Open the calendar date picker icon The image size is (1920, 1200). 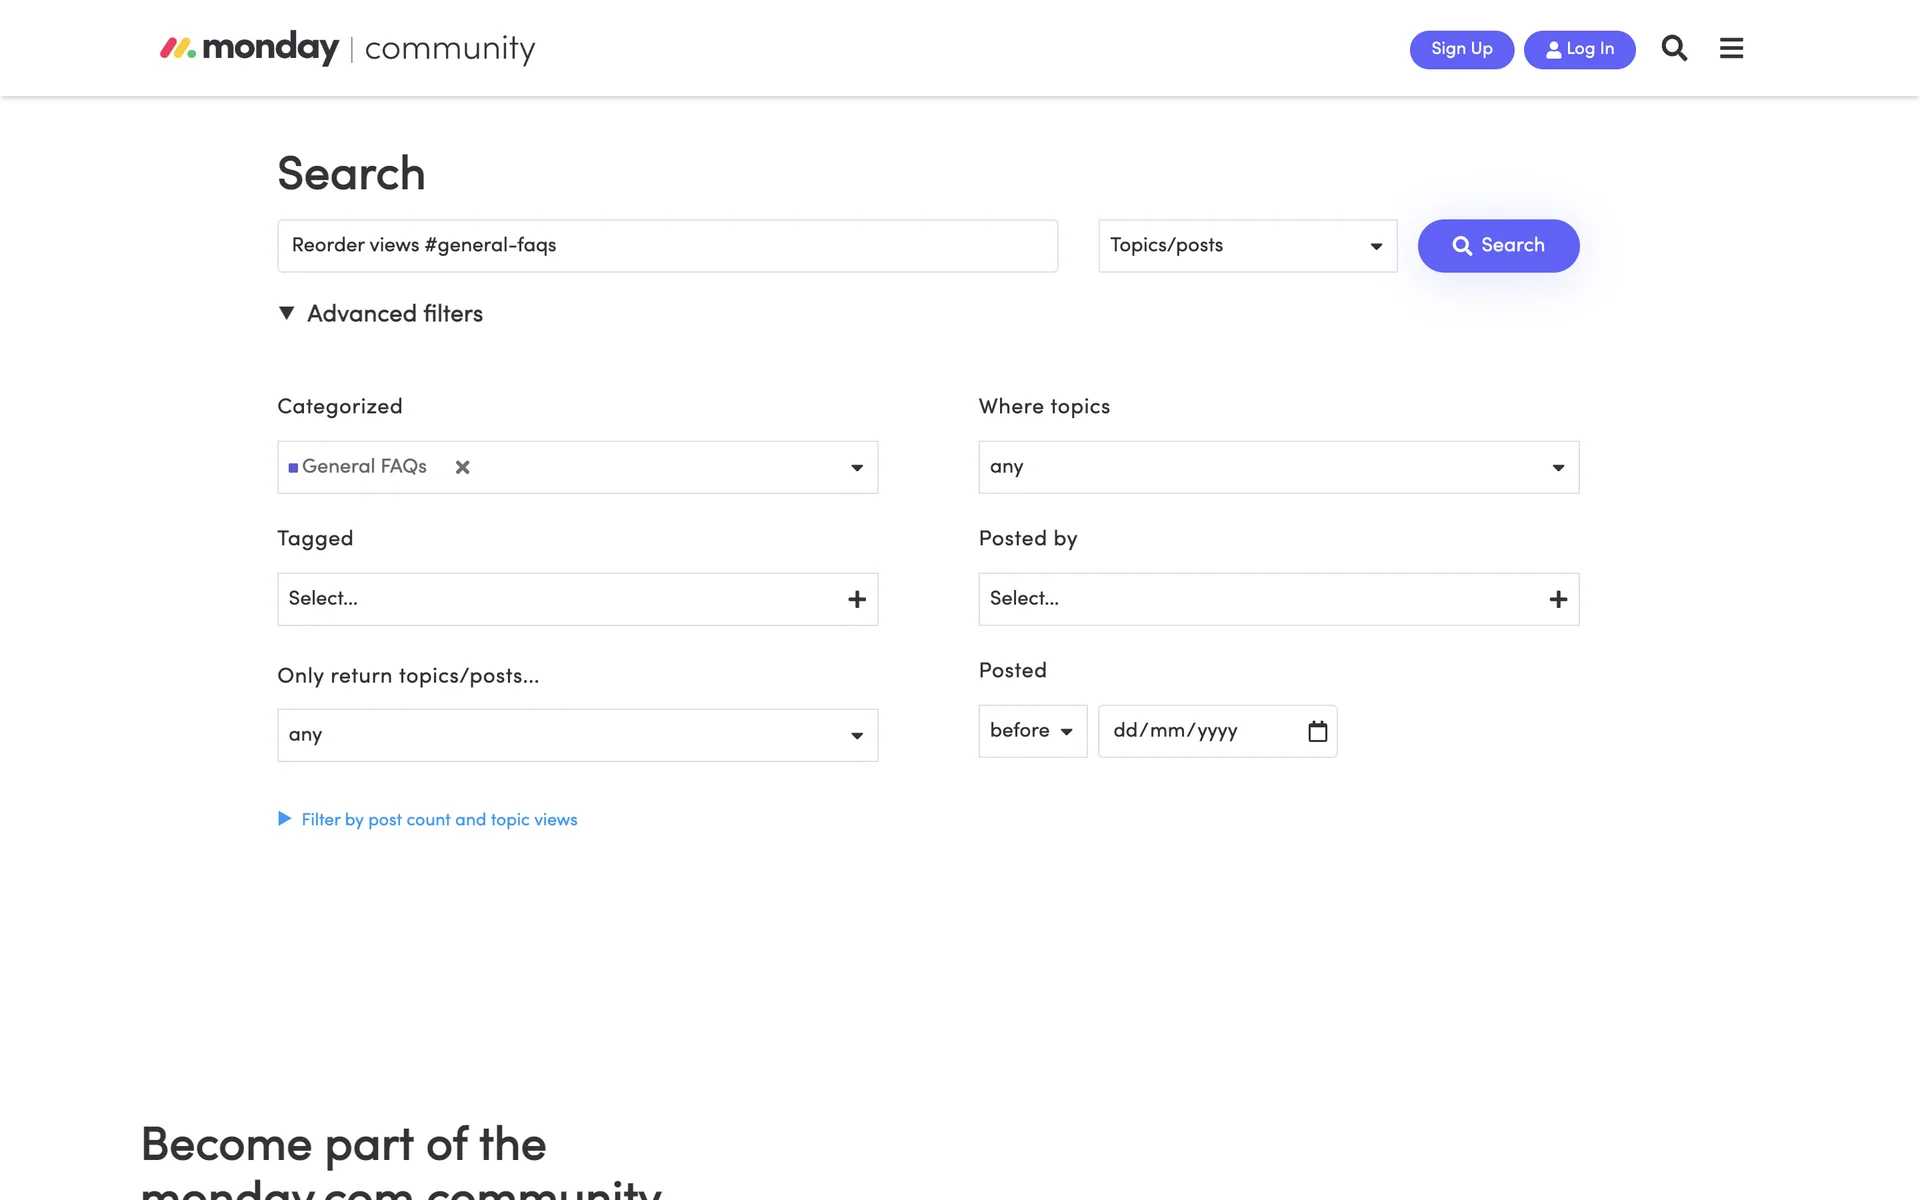point(1317,731)
